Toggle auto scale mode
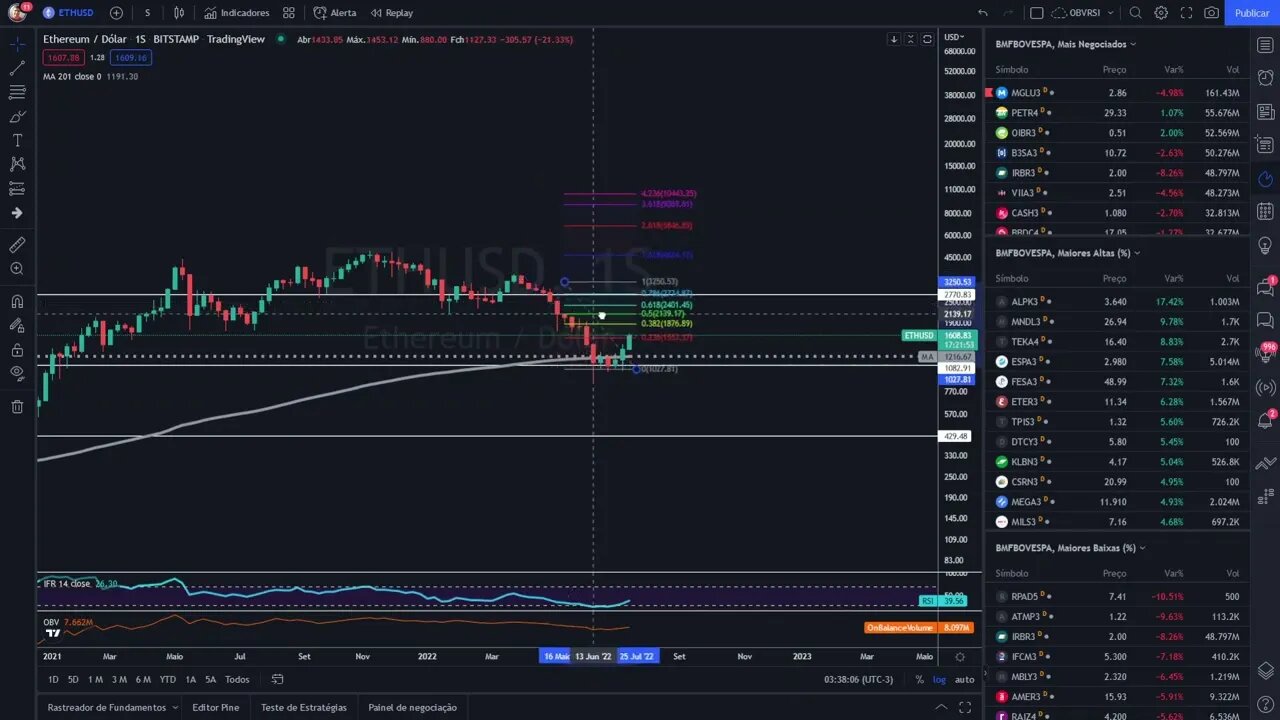 click(x=964, y=680)
